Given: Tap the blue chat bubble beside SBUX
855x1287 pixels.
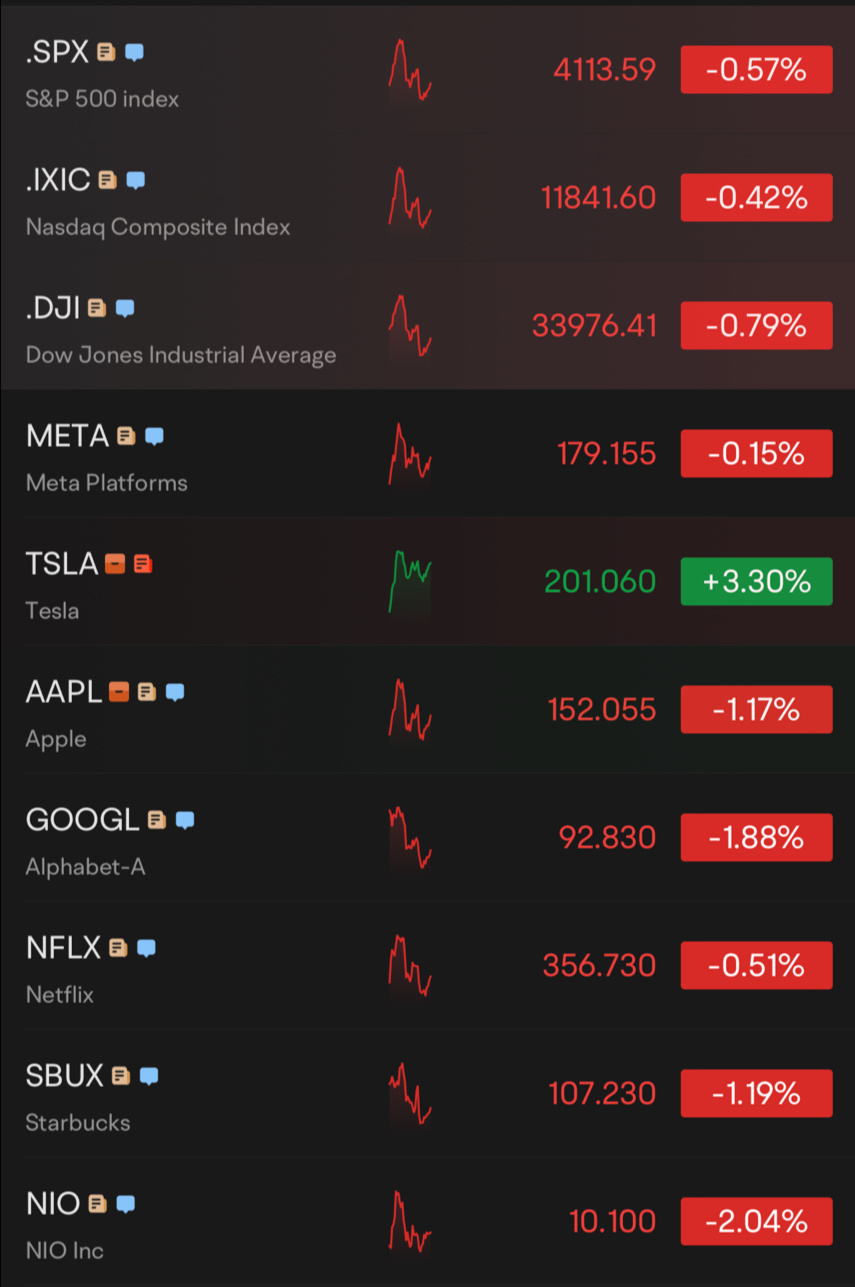Looking at the screenshot, I should [x=149, y=1076].
